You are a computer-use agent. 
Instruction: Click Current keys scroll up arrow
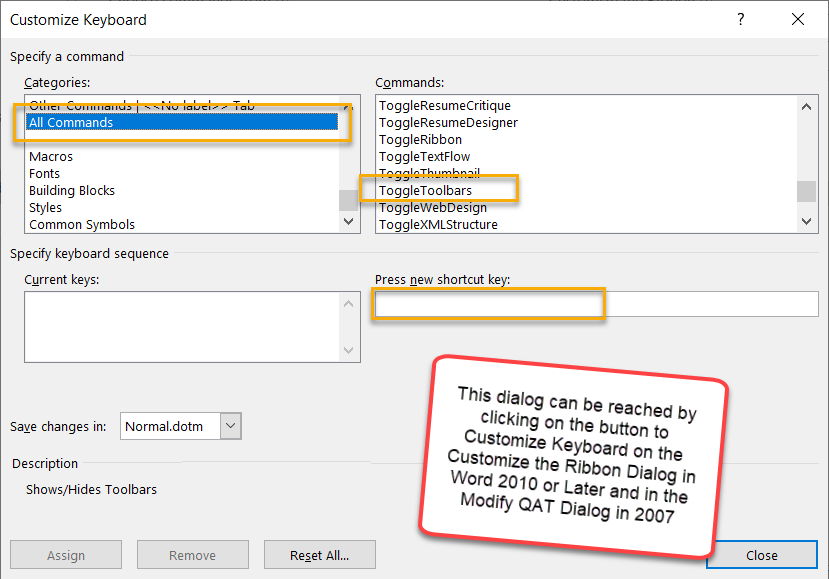[348, 304]
